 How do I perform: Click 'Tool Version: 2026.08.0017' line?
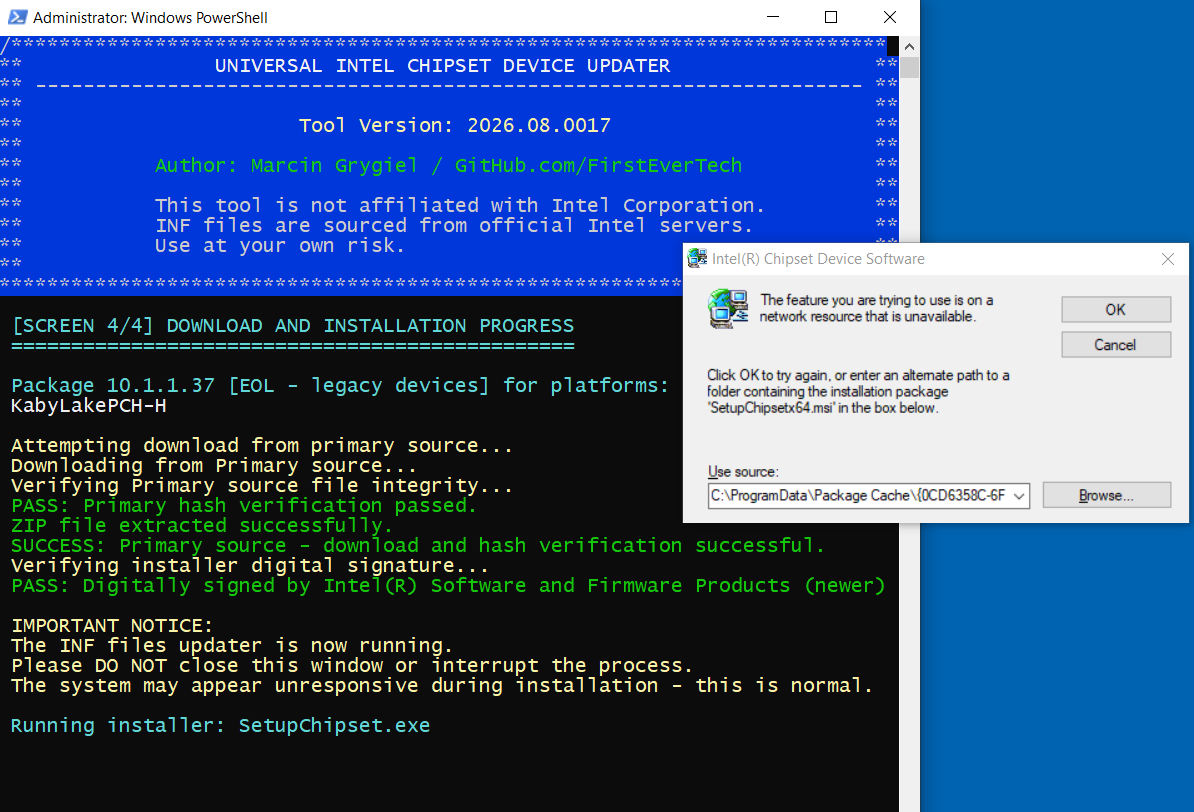pos(455,125)
